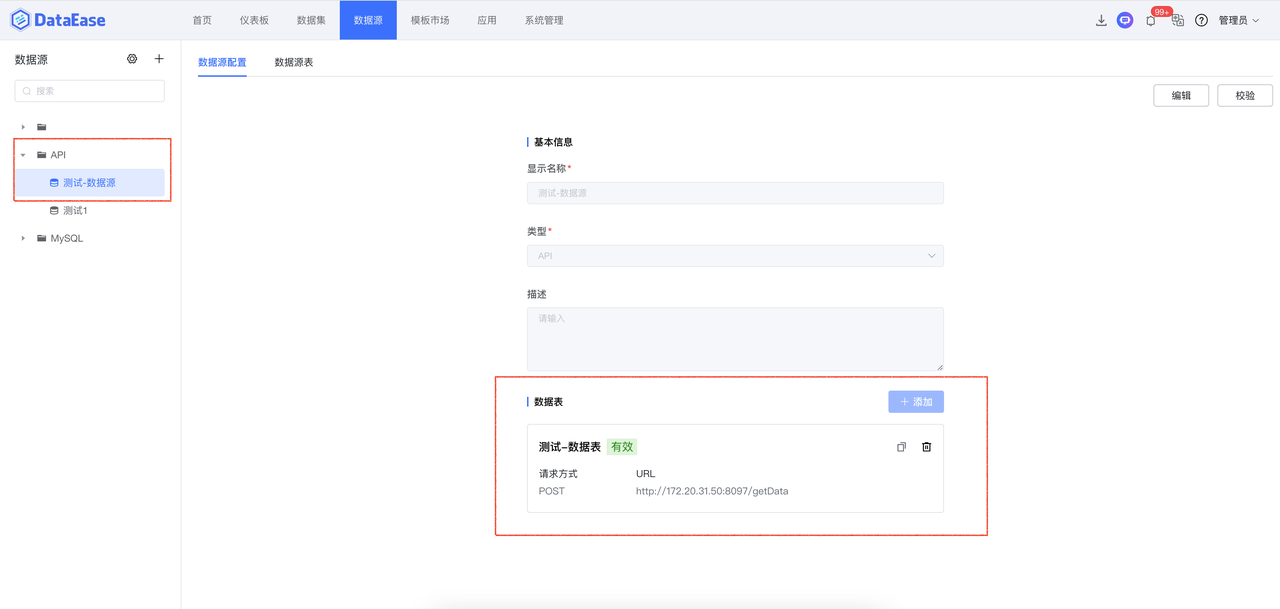Delete the 测试-数据表 data table
This screenshot has width=1280, height=609.
[x=926, y=446]
